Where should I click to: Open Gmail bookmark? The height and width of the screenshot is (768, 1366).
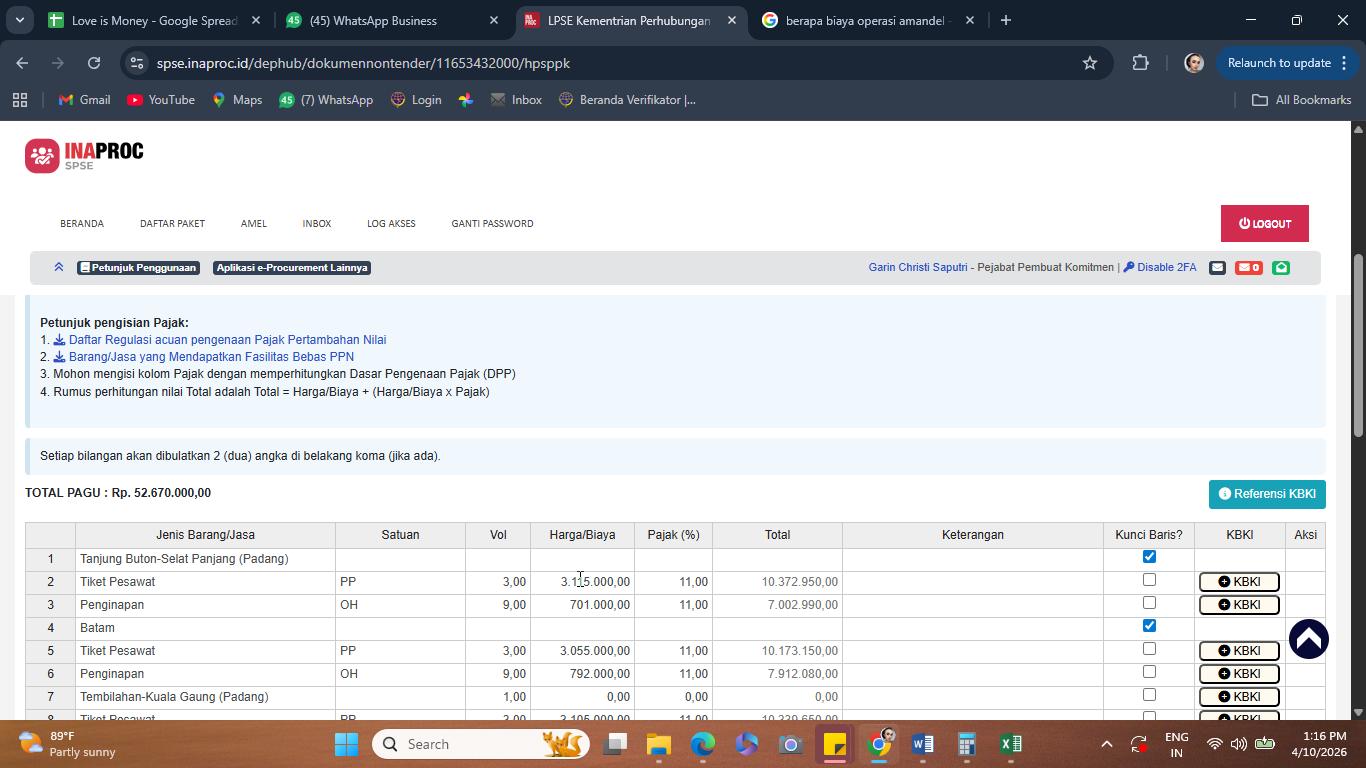(x=85, y=100)
